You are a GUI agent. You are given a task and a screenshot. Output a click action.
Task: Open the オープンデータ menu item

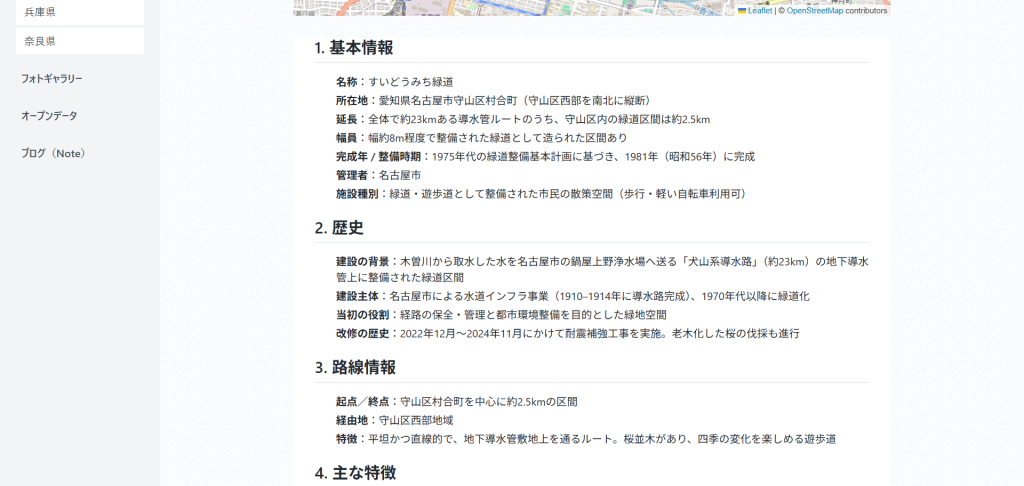coord(49,116)
